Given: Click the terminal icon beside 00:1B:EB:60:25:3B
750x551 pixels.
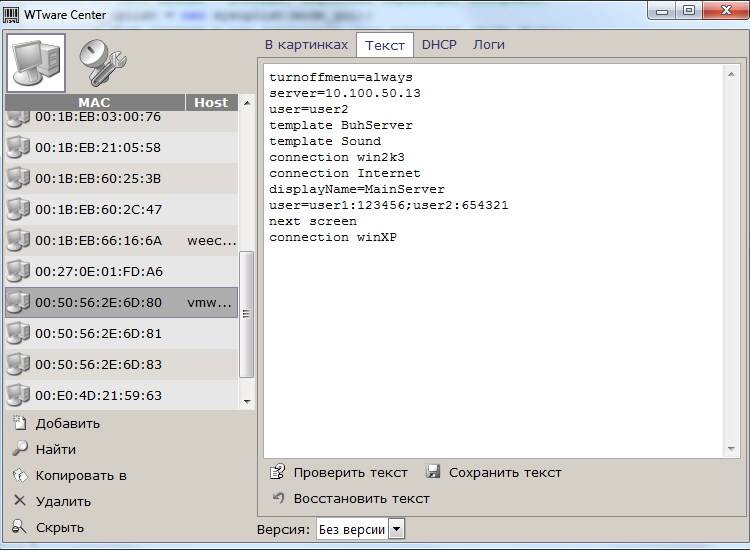Looking at the screenshot, I should pyautogui.click(x=18, y=178).
